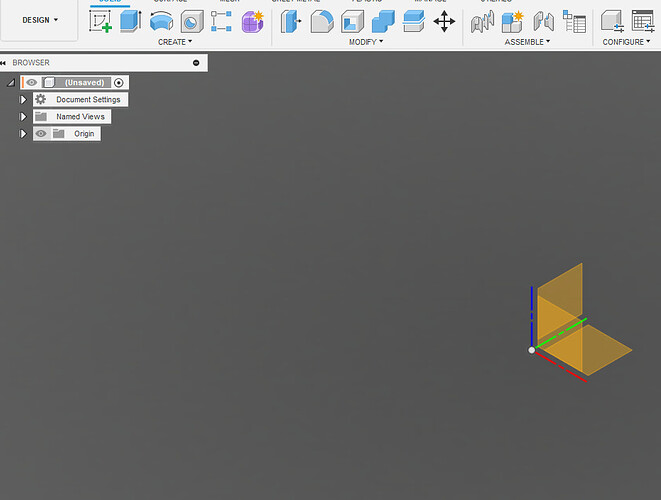
Task: Activate the Unsaved component radio button
Action: (x=119, y=83)
